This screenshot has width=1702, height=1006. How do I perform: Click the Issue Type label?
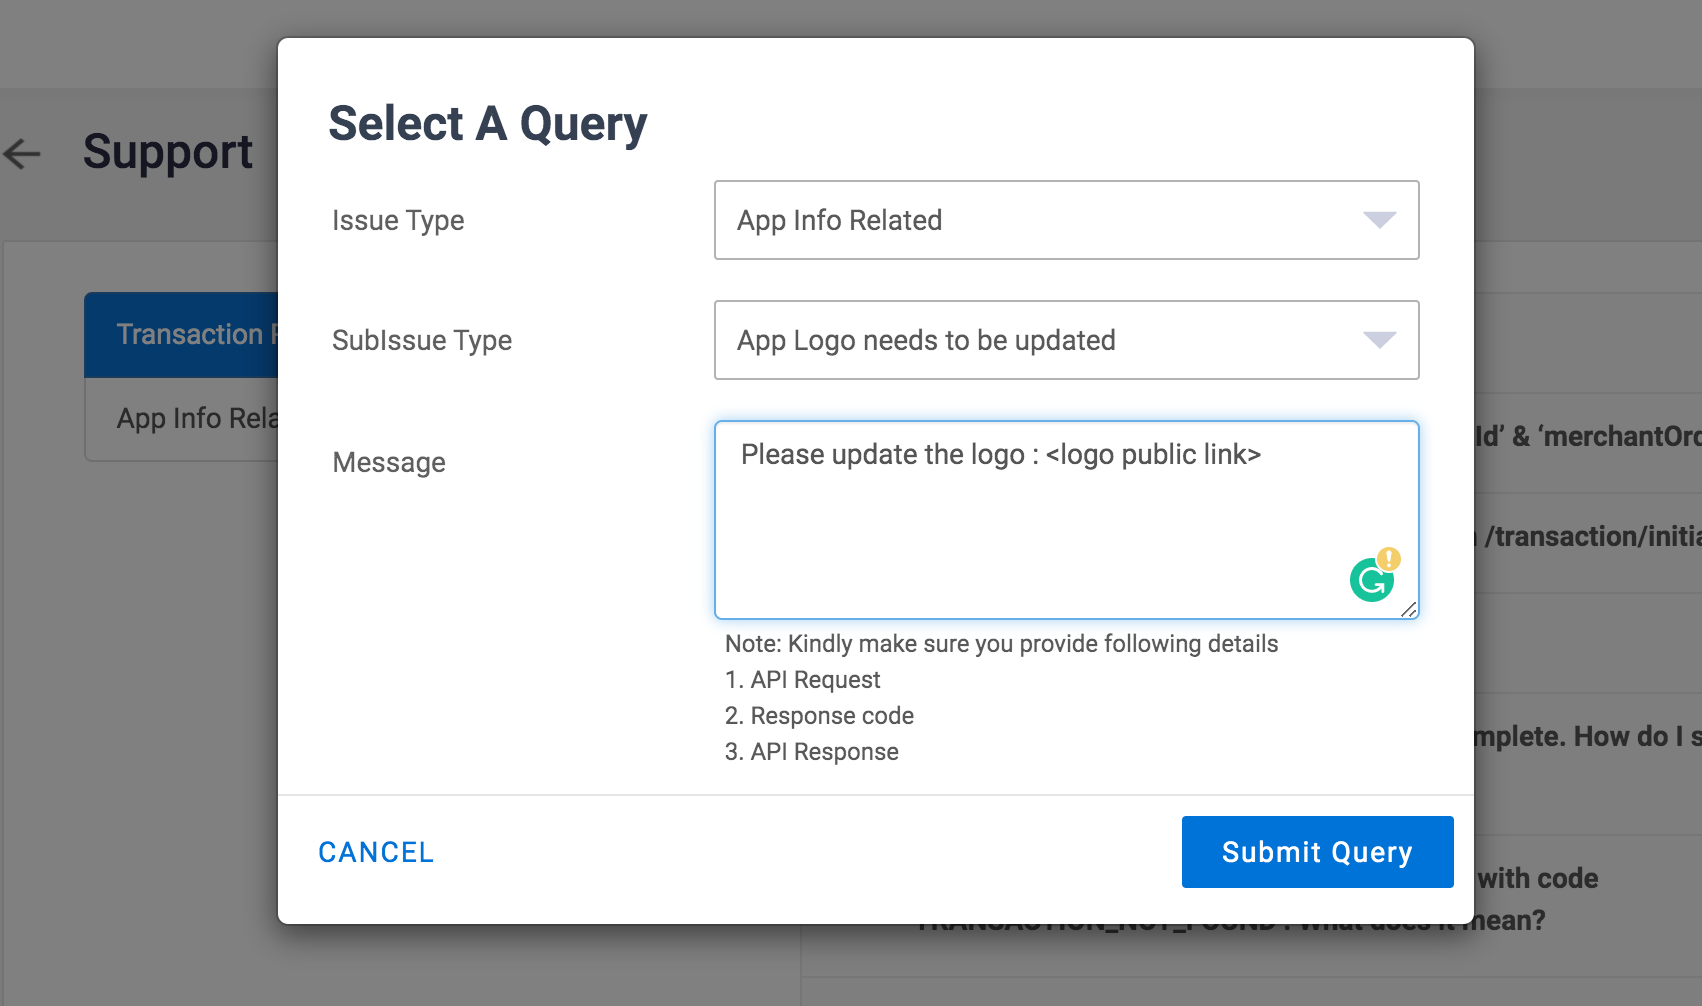click(398, 220)
